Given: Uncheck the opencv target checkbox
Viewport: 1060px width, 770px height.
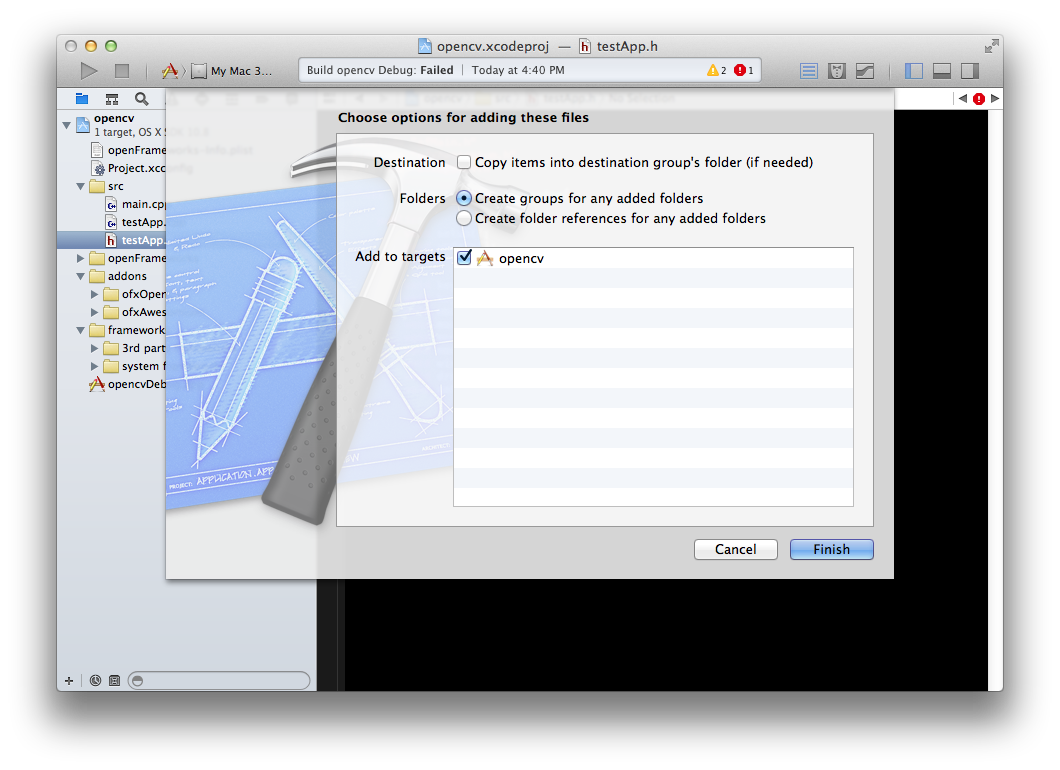Looking at the screenshot, I should point(464,258).
